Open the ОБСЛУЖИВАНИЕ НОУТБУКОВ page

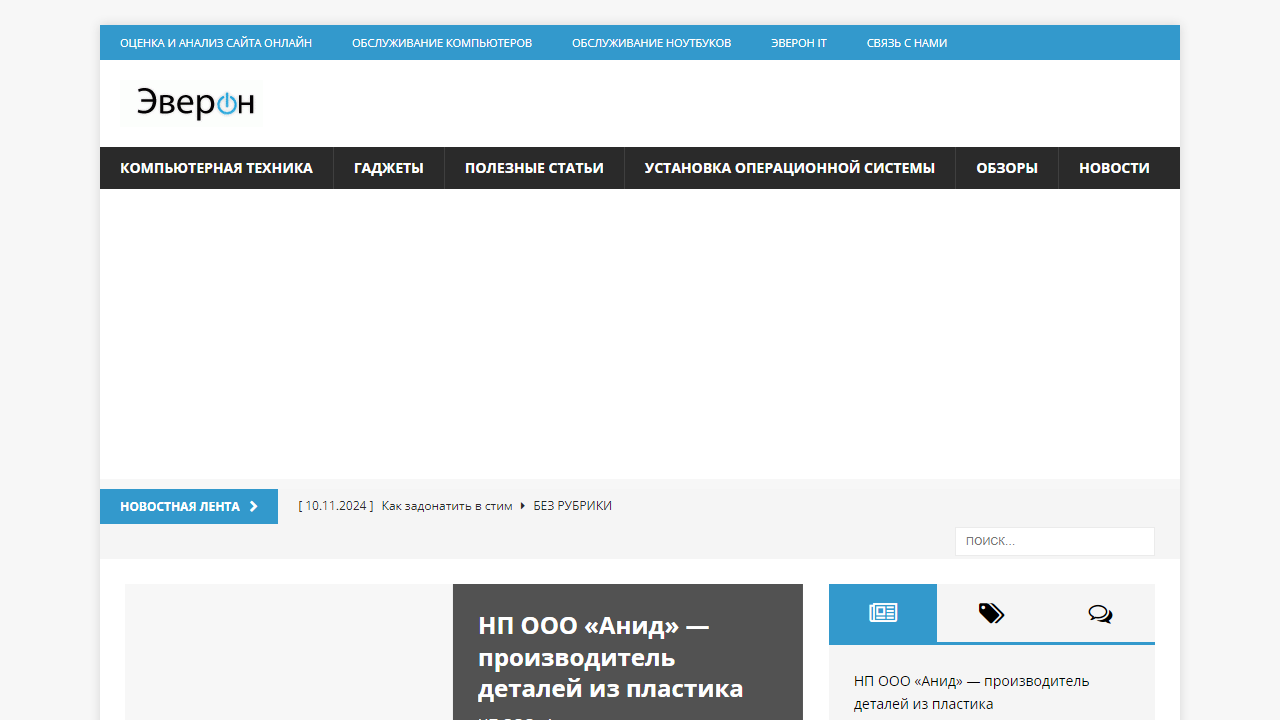pyautogui.click(x=651, y=42)
